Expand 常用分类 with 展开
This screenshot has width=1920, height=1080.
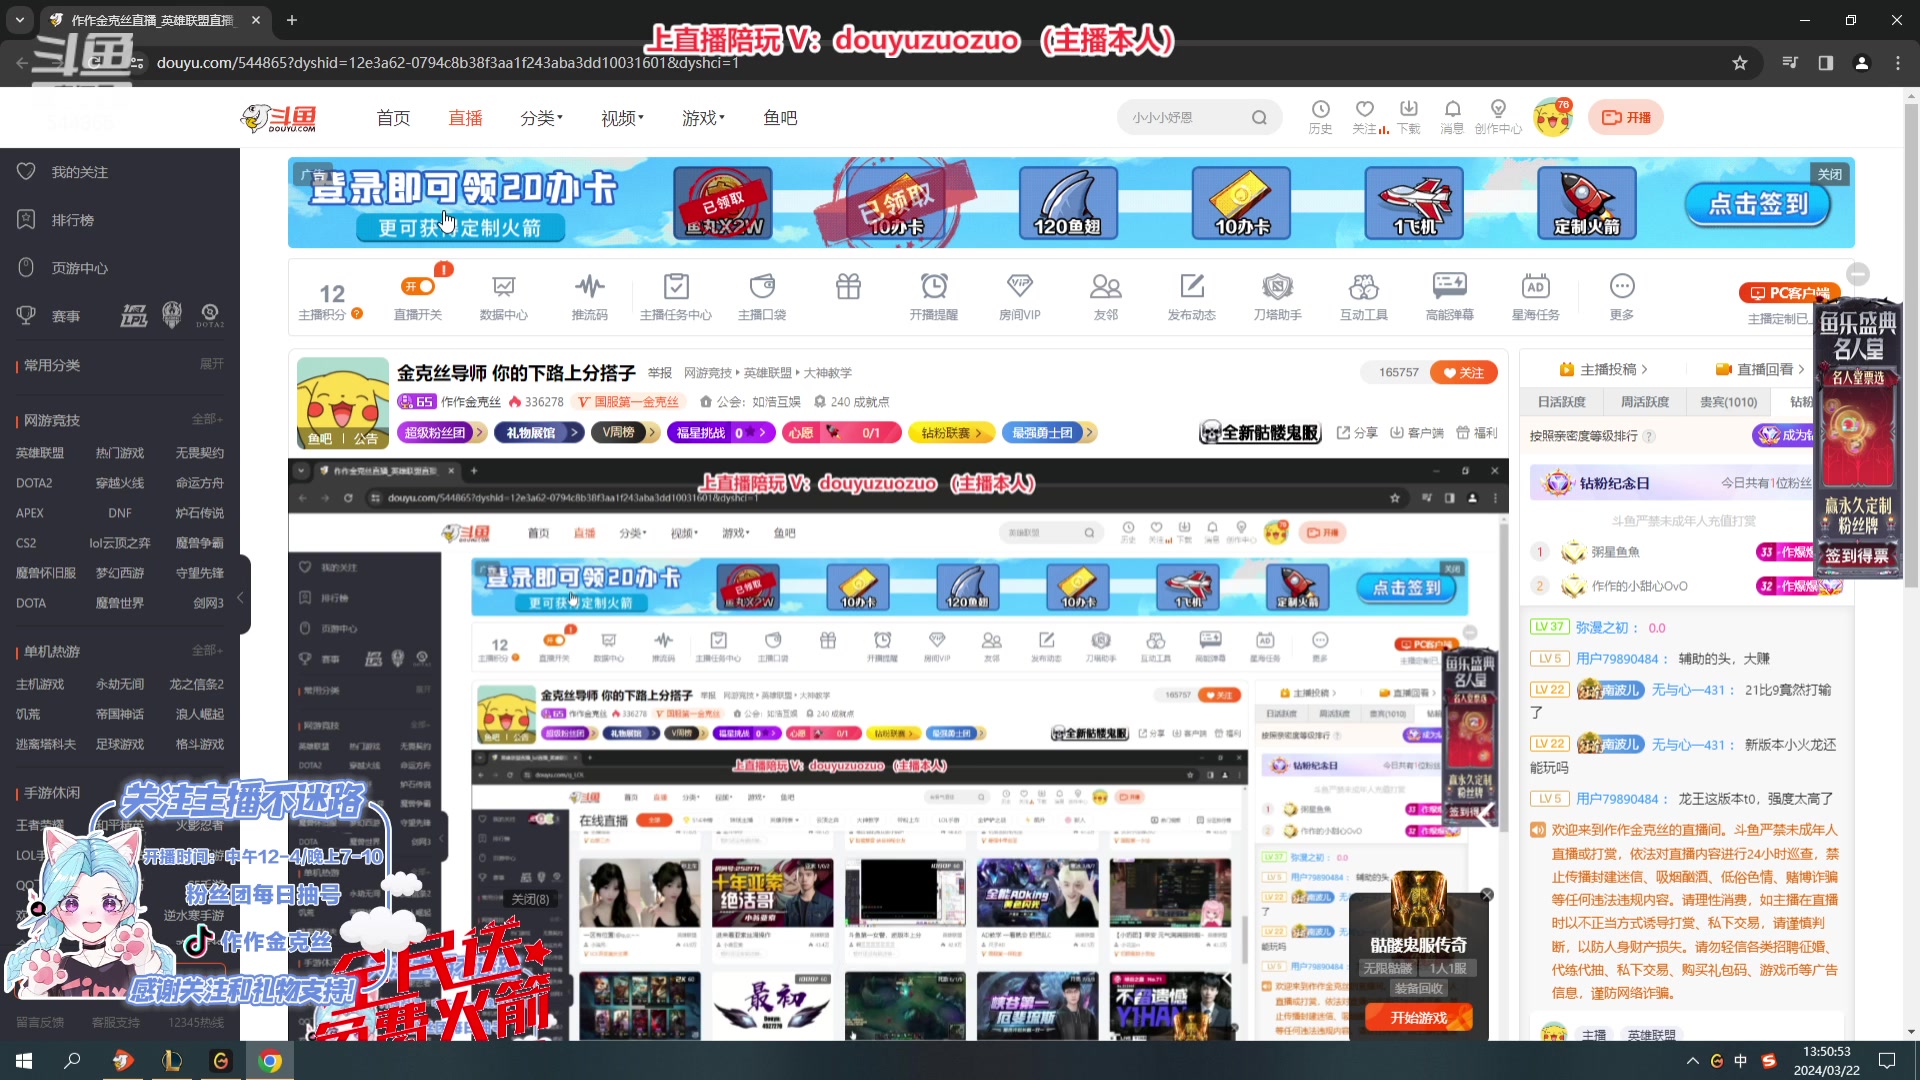(x=212, y=364)
